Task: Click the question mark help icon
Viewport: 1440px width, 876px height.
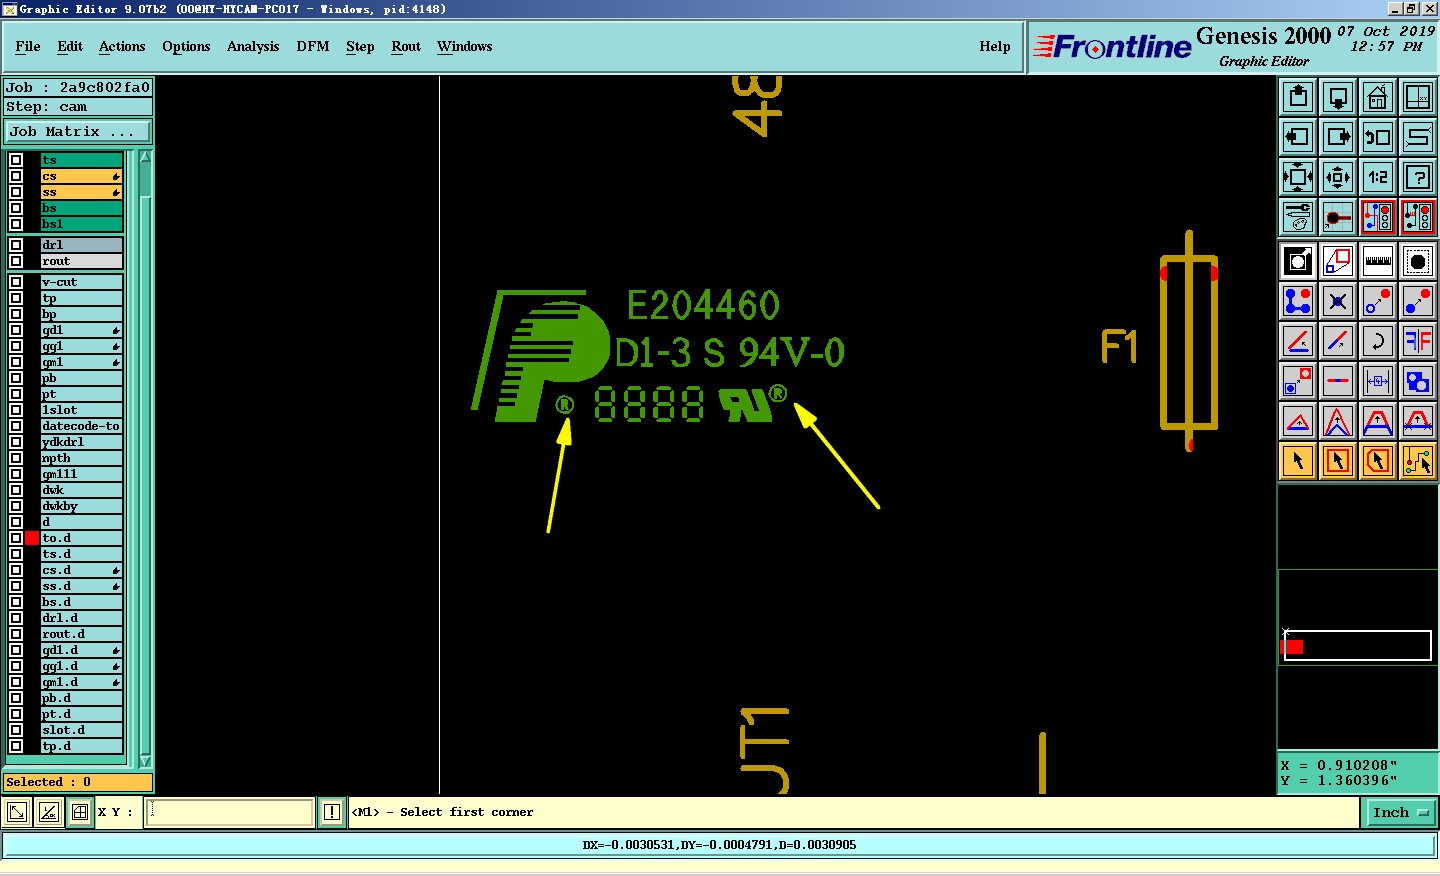Action: pyautogui.click(x=1418, y=177)
